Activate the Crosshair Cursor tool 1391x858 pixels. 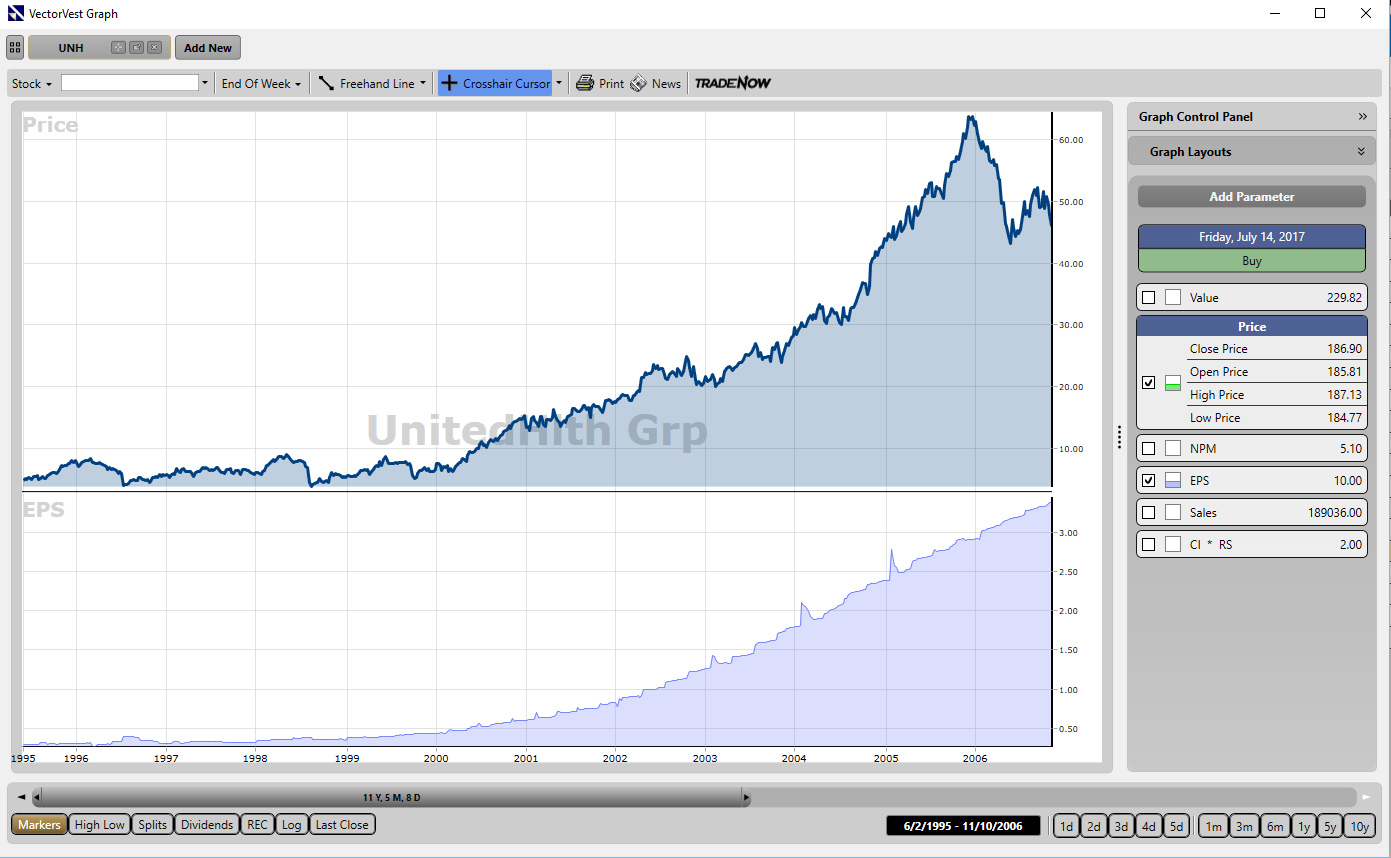[496, 84]
